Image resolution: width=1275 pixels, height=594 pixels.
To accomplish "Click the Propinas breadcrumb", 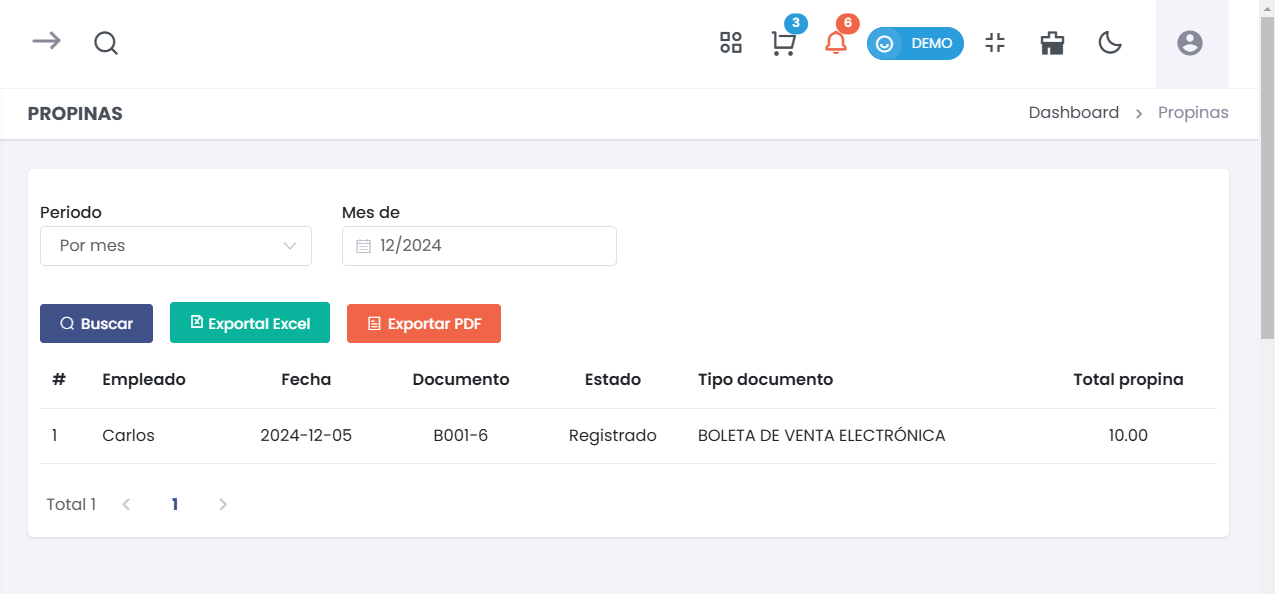I will pos(1193,113).
